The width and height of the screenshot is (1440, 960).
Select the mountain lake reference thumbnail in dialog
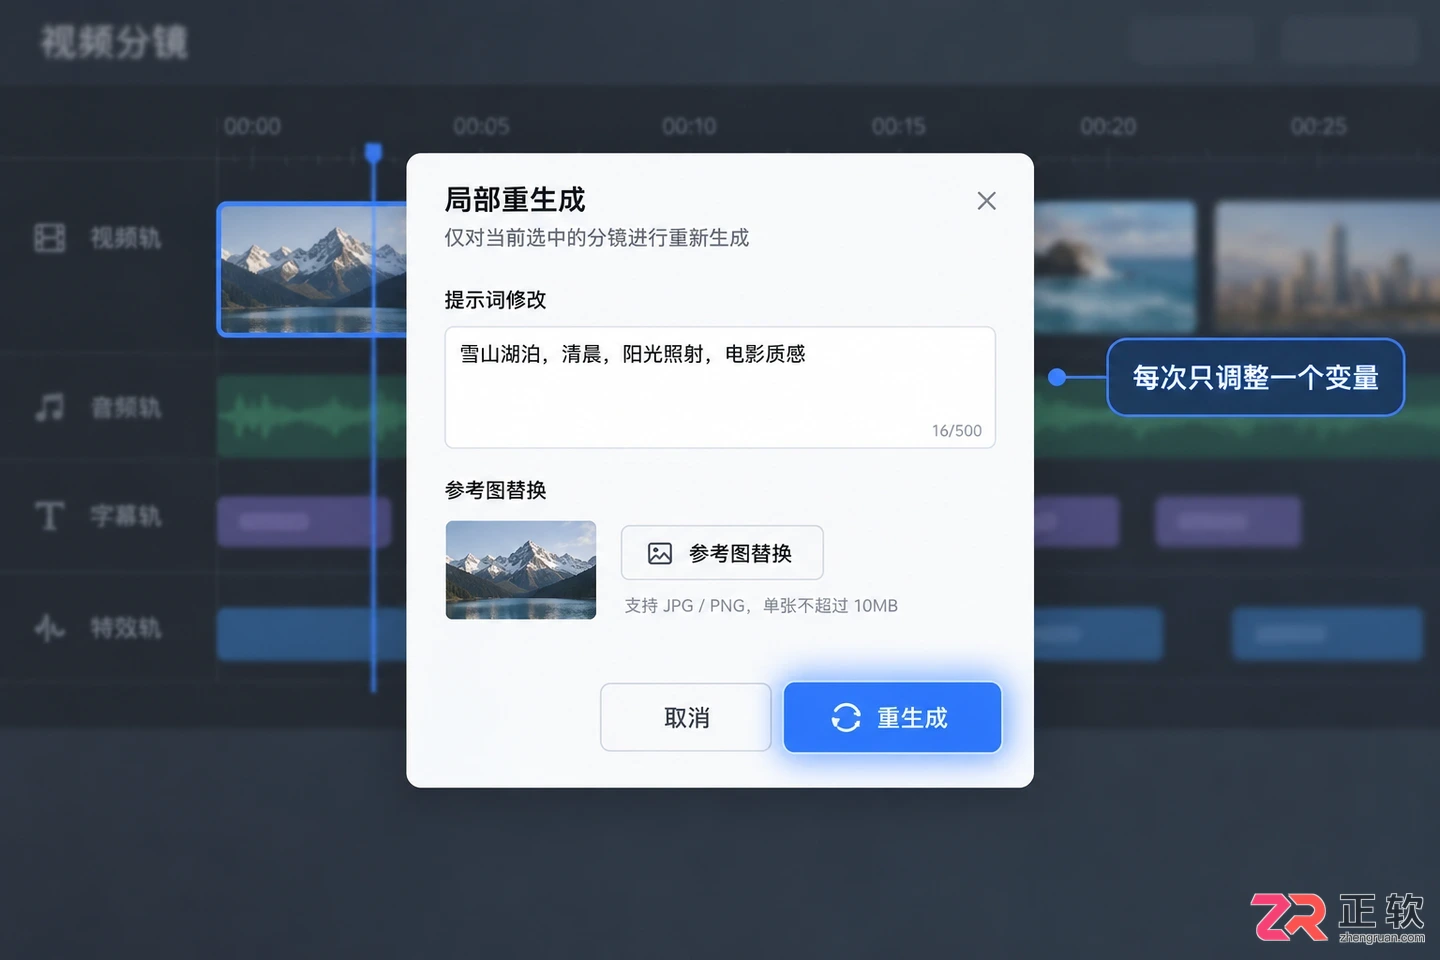(521, 570)
